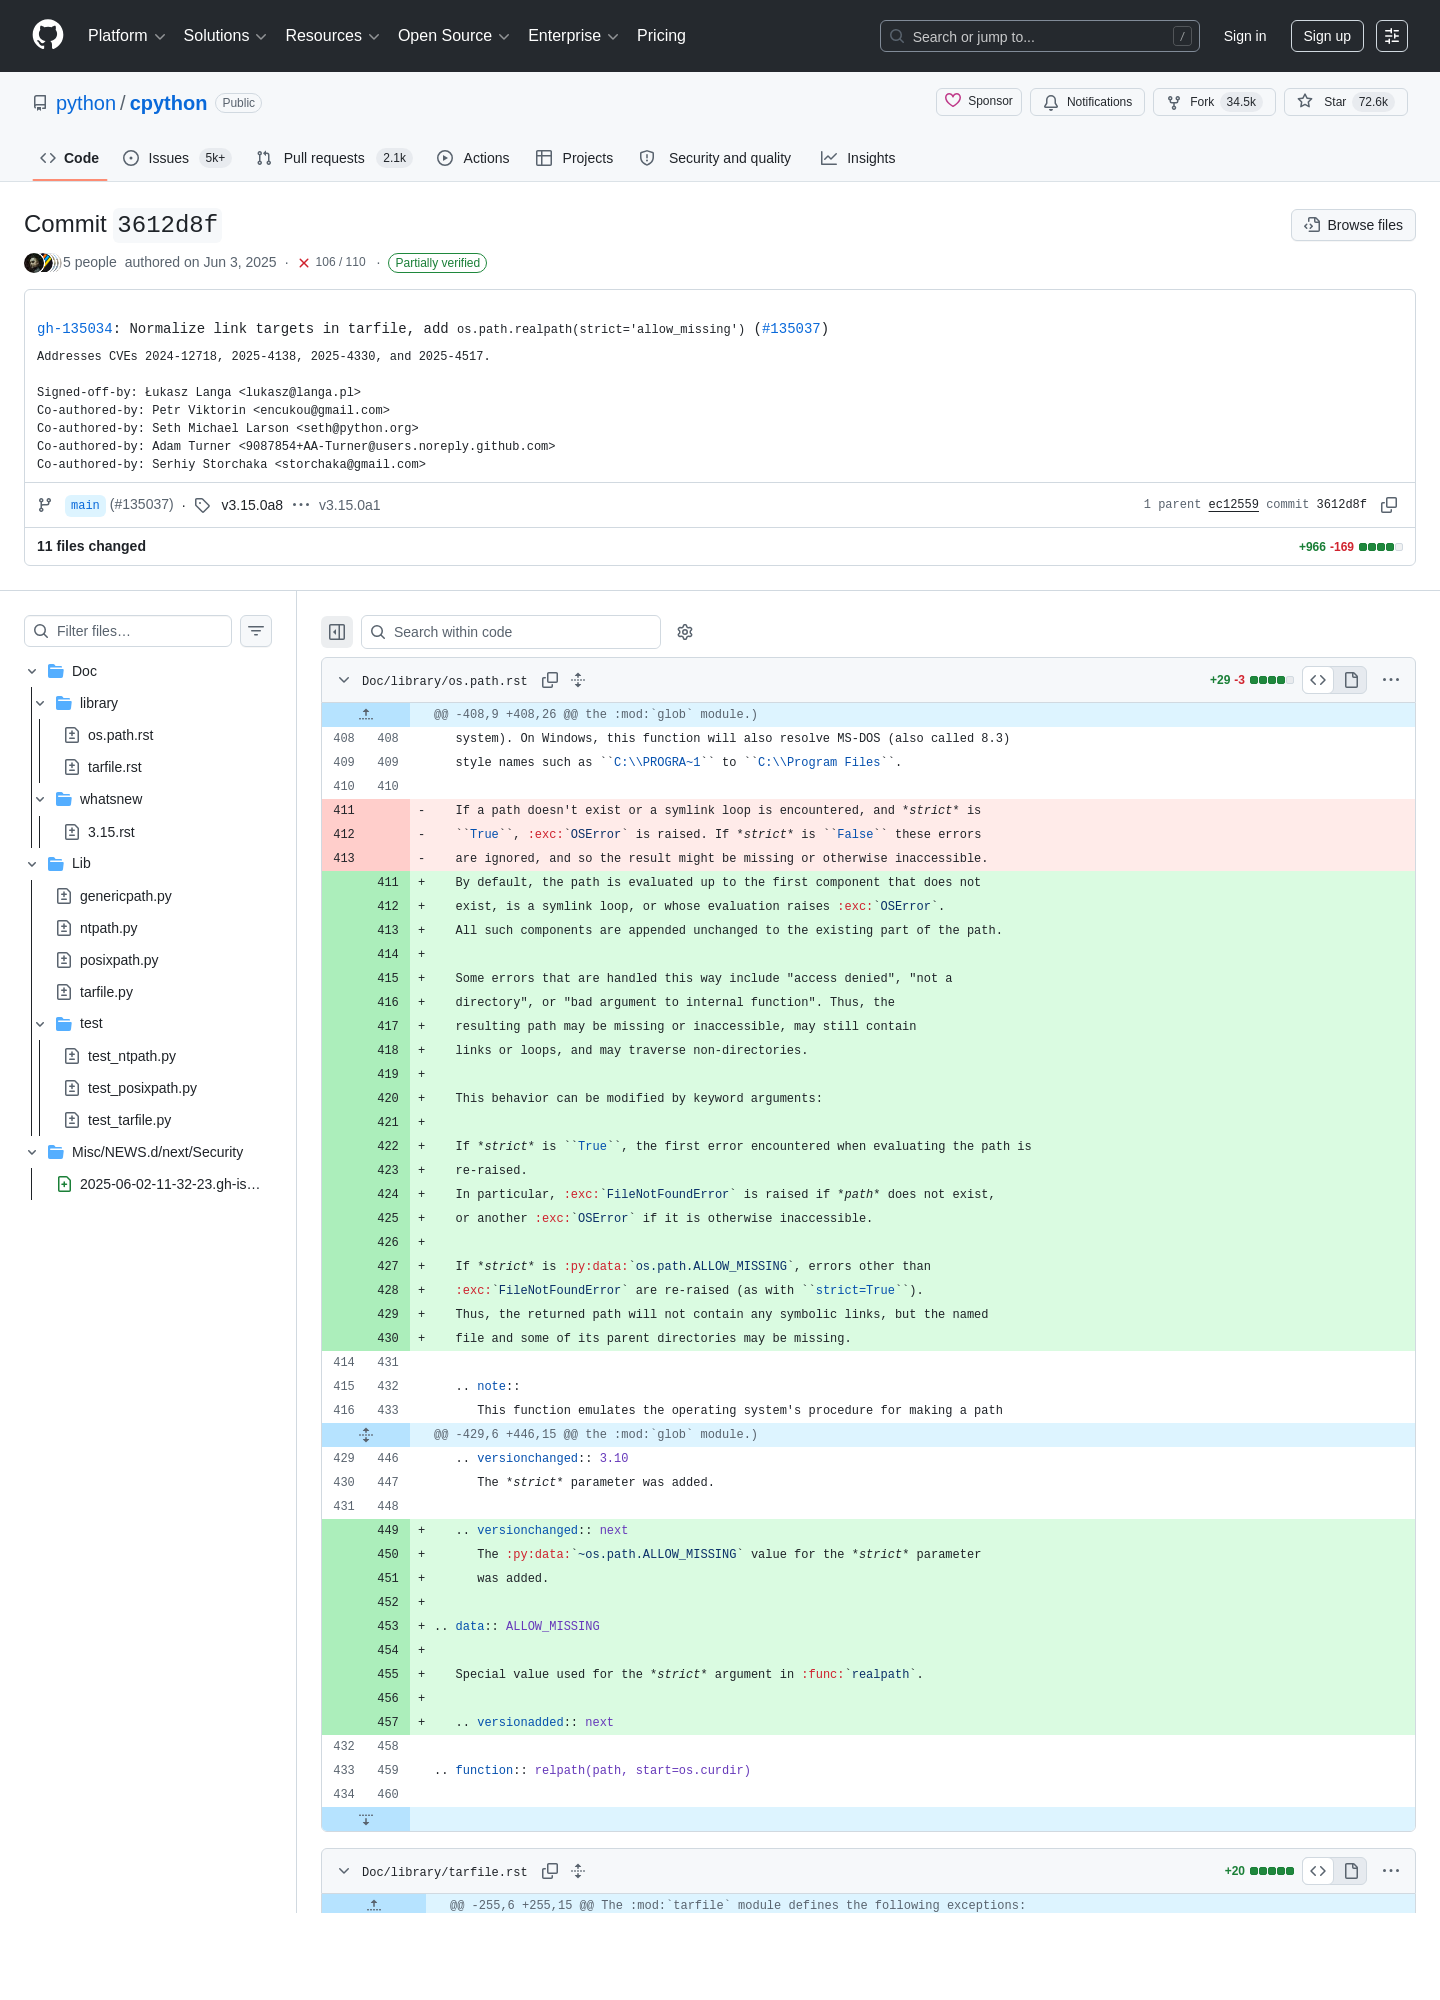Open the Platform dropdown menu
This screenshot has height=2000, width=1440.
pyautogui.click(x=126, y=36)
